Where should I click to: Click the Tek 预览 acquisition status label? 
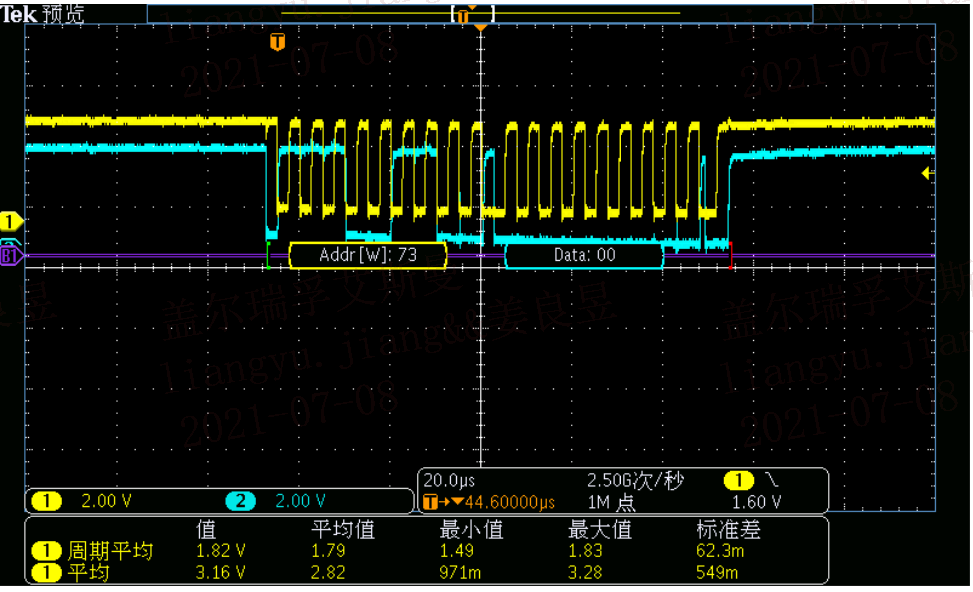pos(42,13)
